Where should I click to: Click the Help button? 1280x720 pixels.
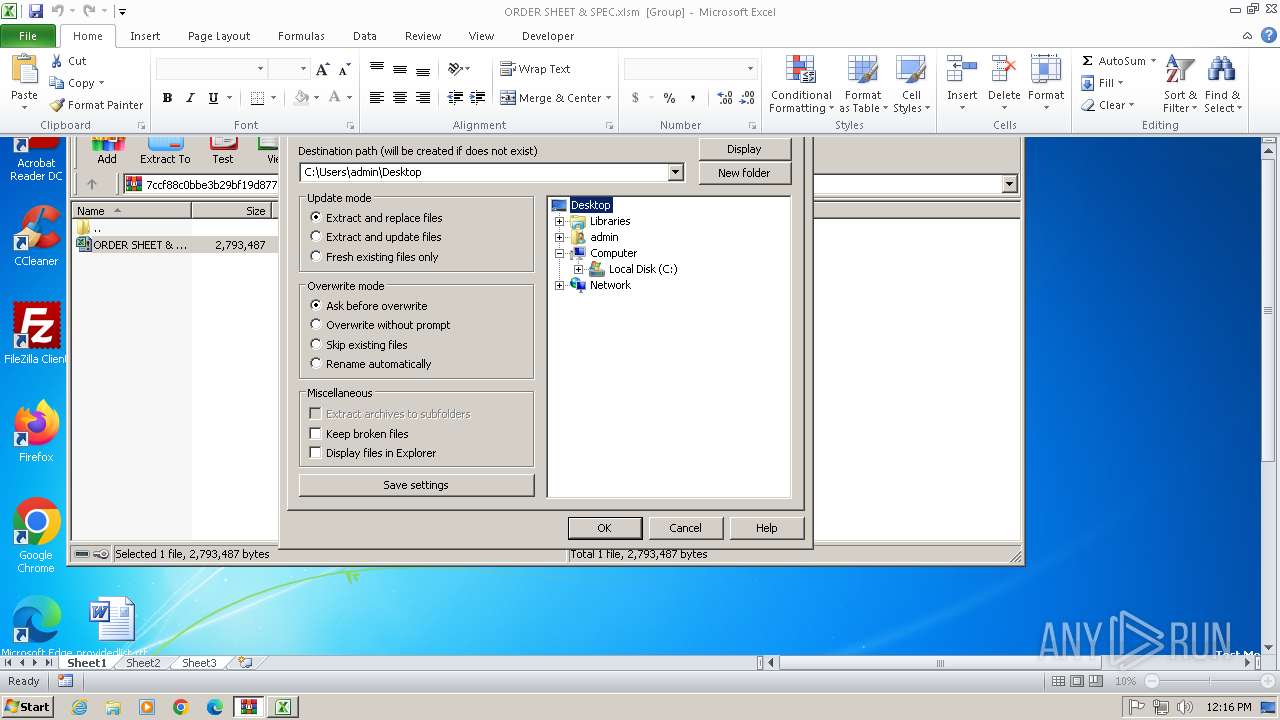pyautogui.click(x=767, y=528)
